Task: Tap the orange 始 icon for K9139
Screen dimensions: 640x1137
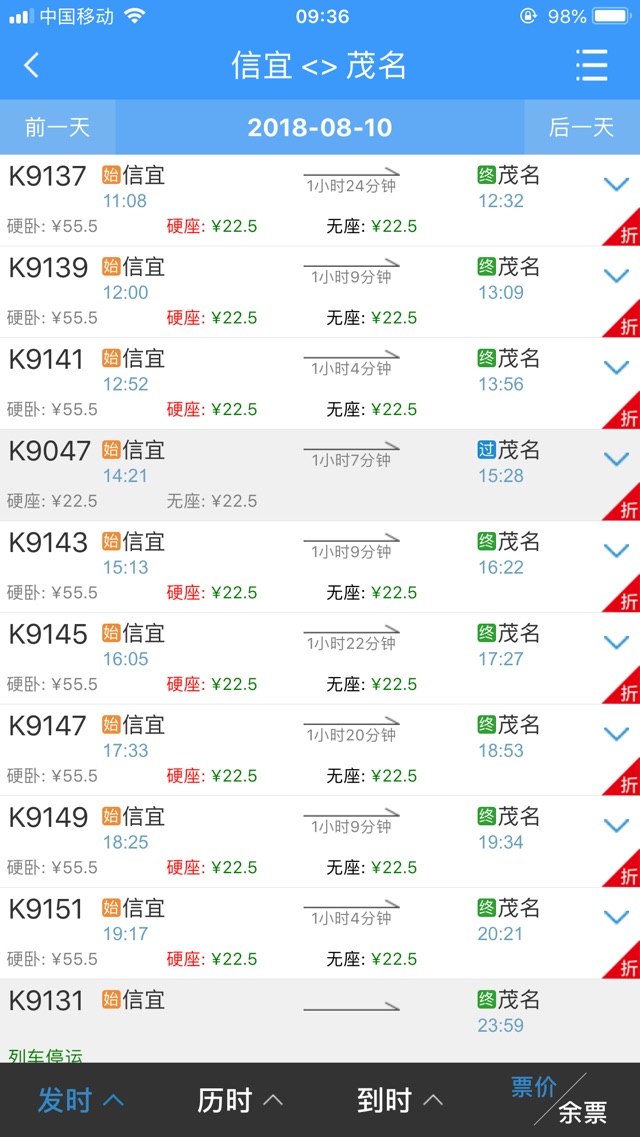Action: click(111, 267)
